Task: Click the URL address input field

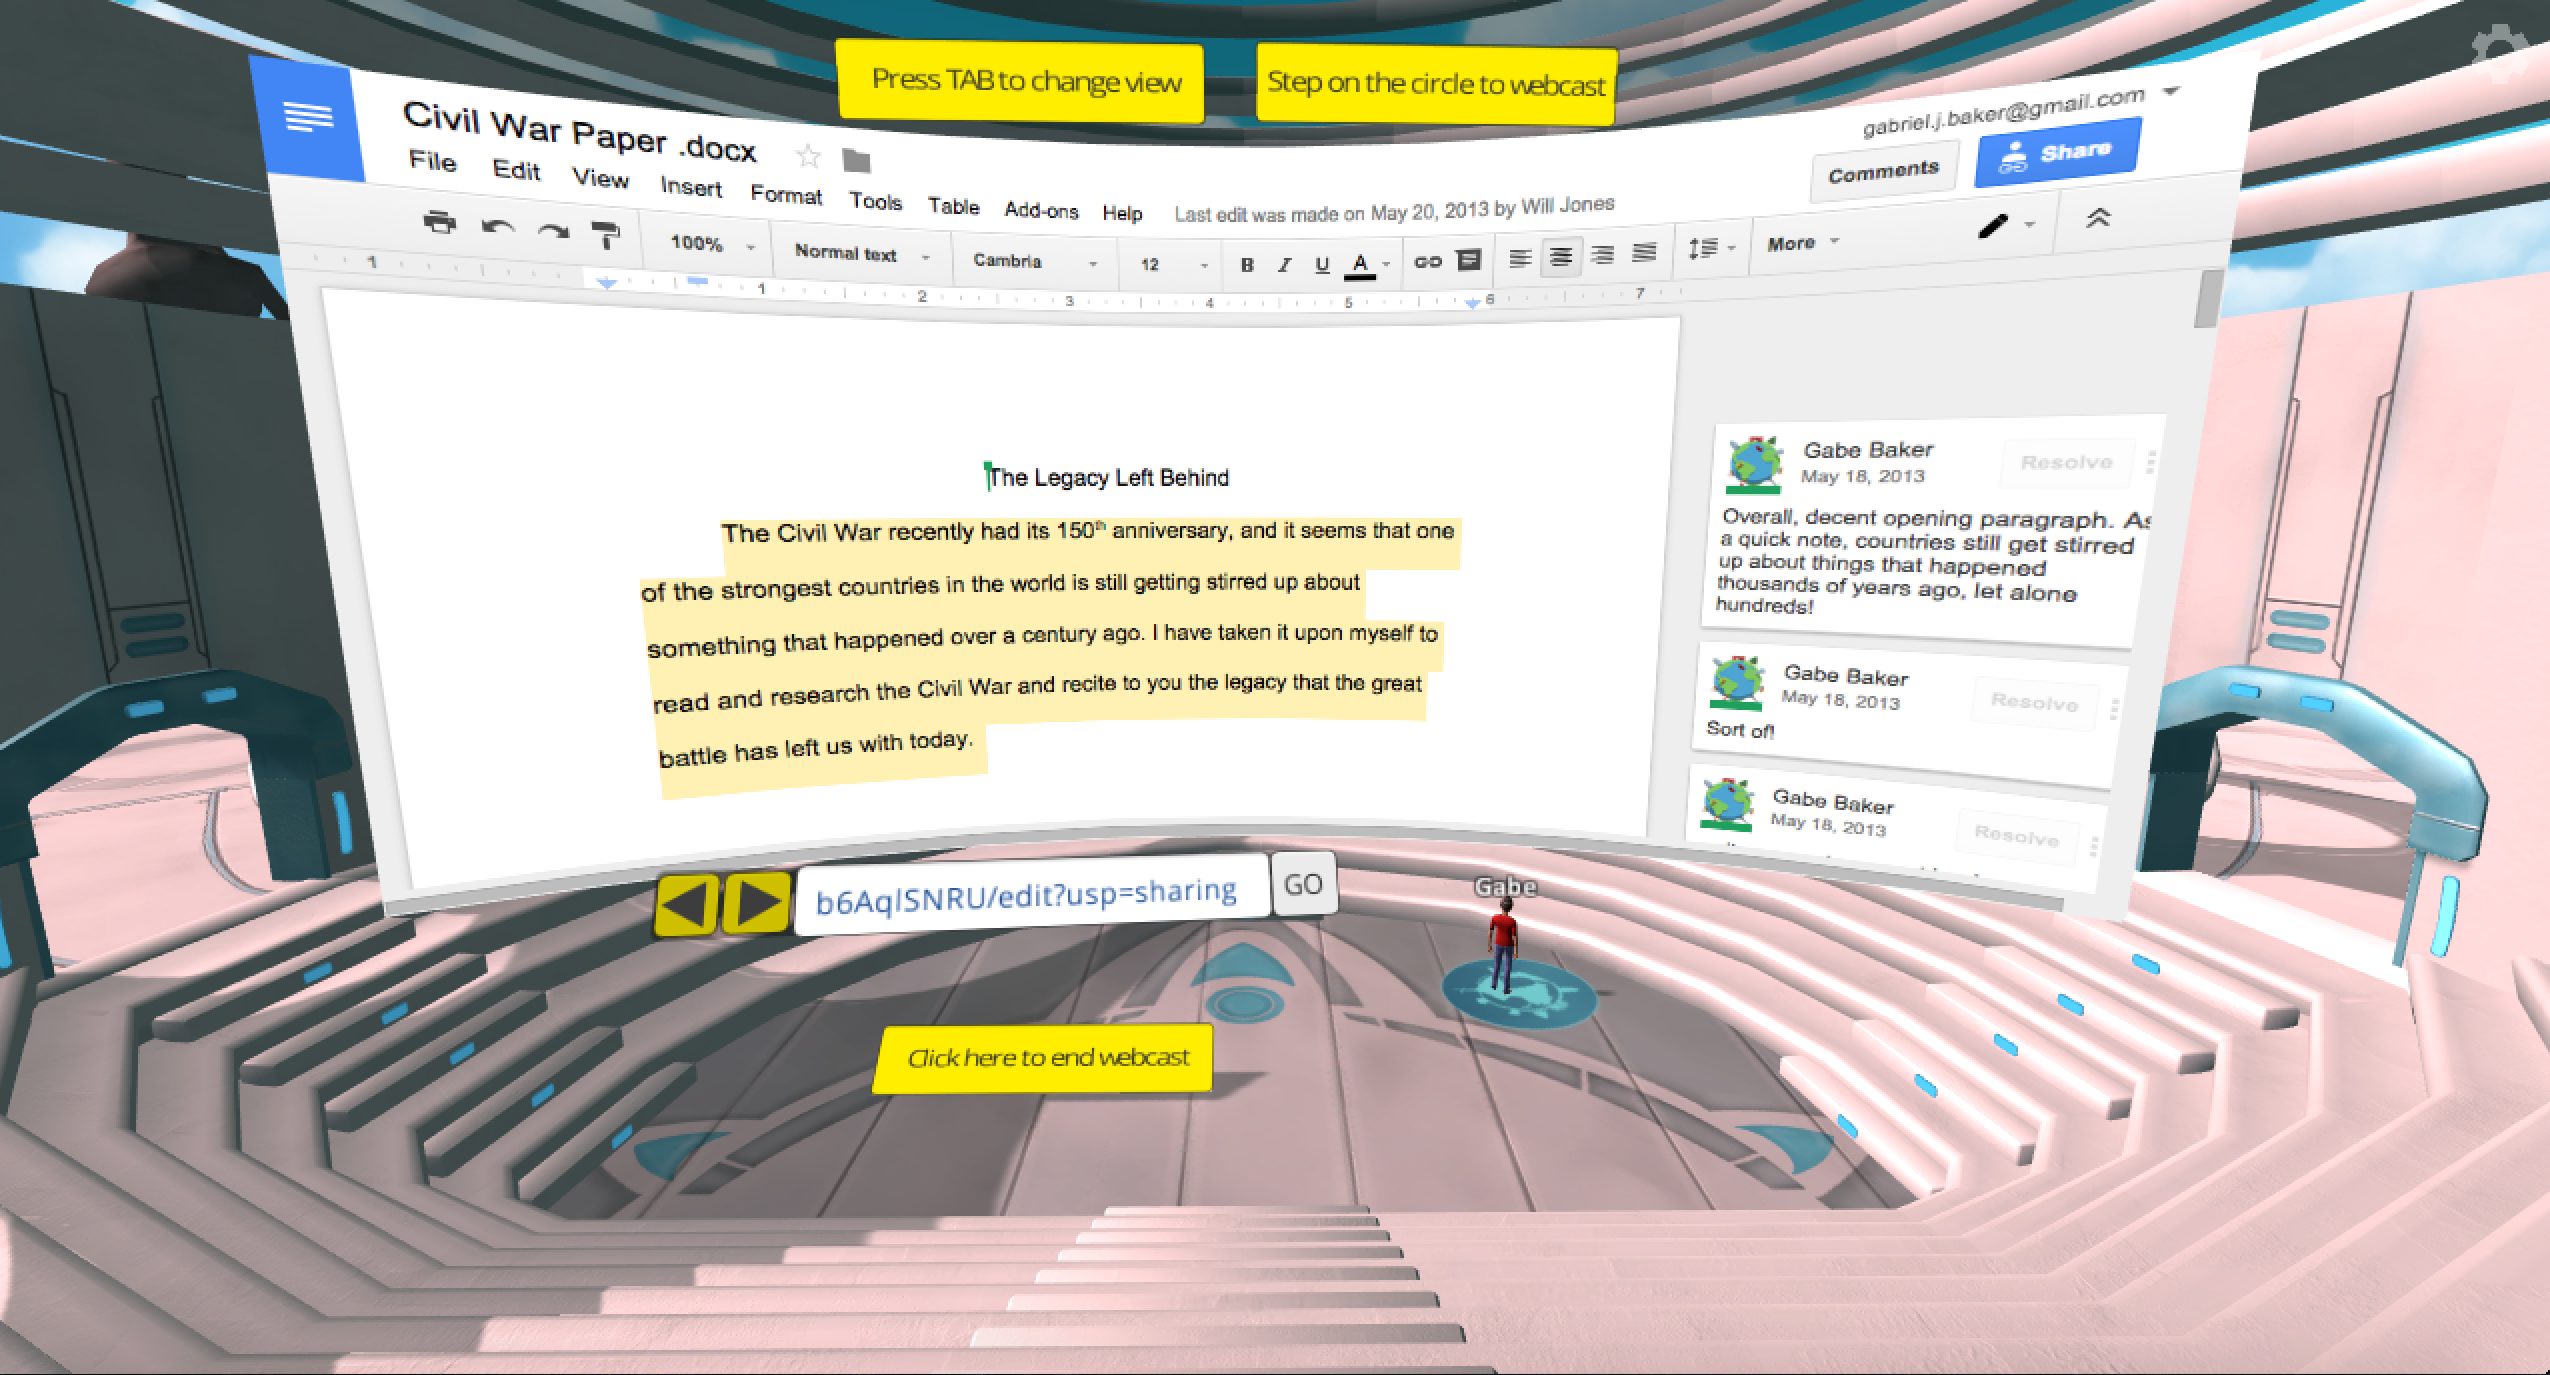Action: [x=1030, y=894]
